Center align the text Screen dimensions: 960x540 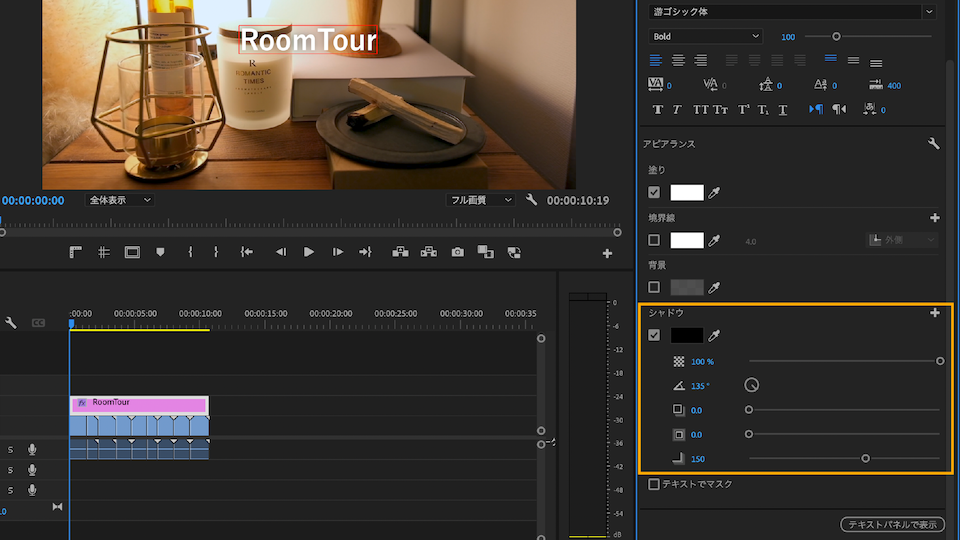pos(678,61)
